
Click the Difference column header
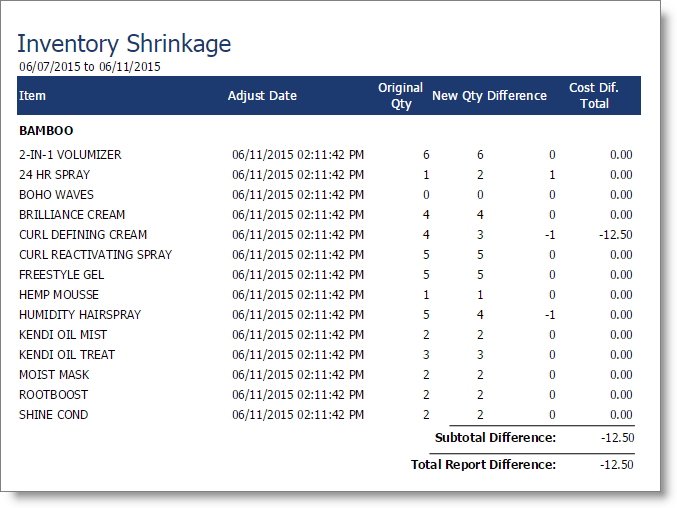[517, 96]
